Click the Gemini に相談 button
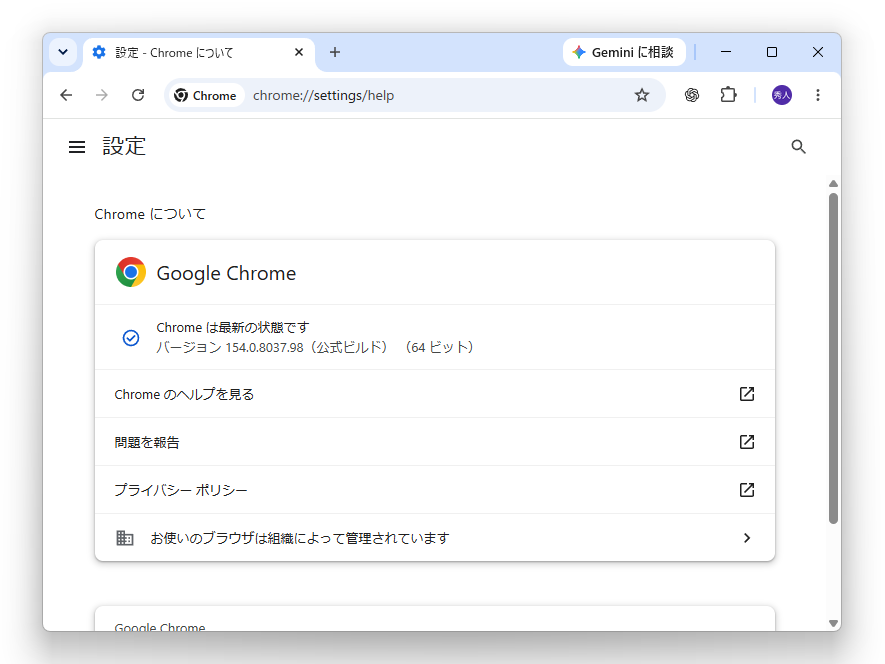Screen dimensions: 885x664 (624, 52)
